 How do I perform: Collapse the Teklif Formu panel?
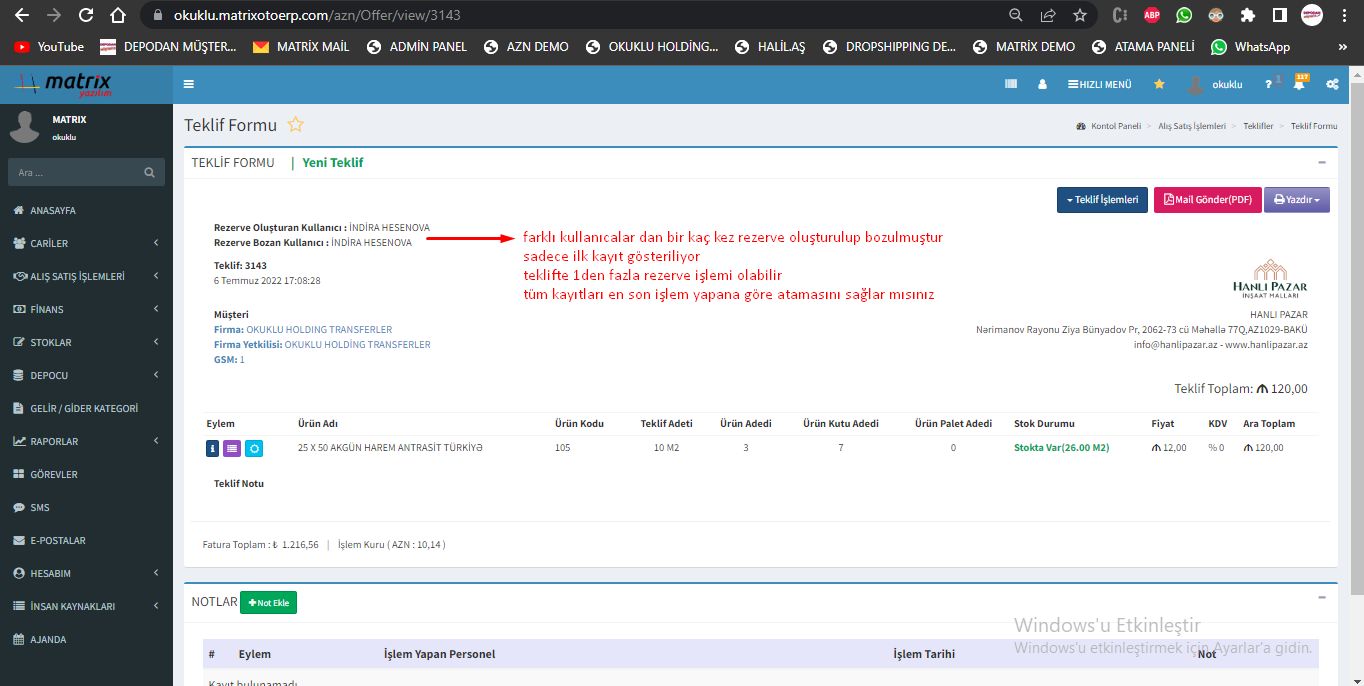[1321, 162]
